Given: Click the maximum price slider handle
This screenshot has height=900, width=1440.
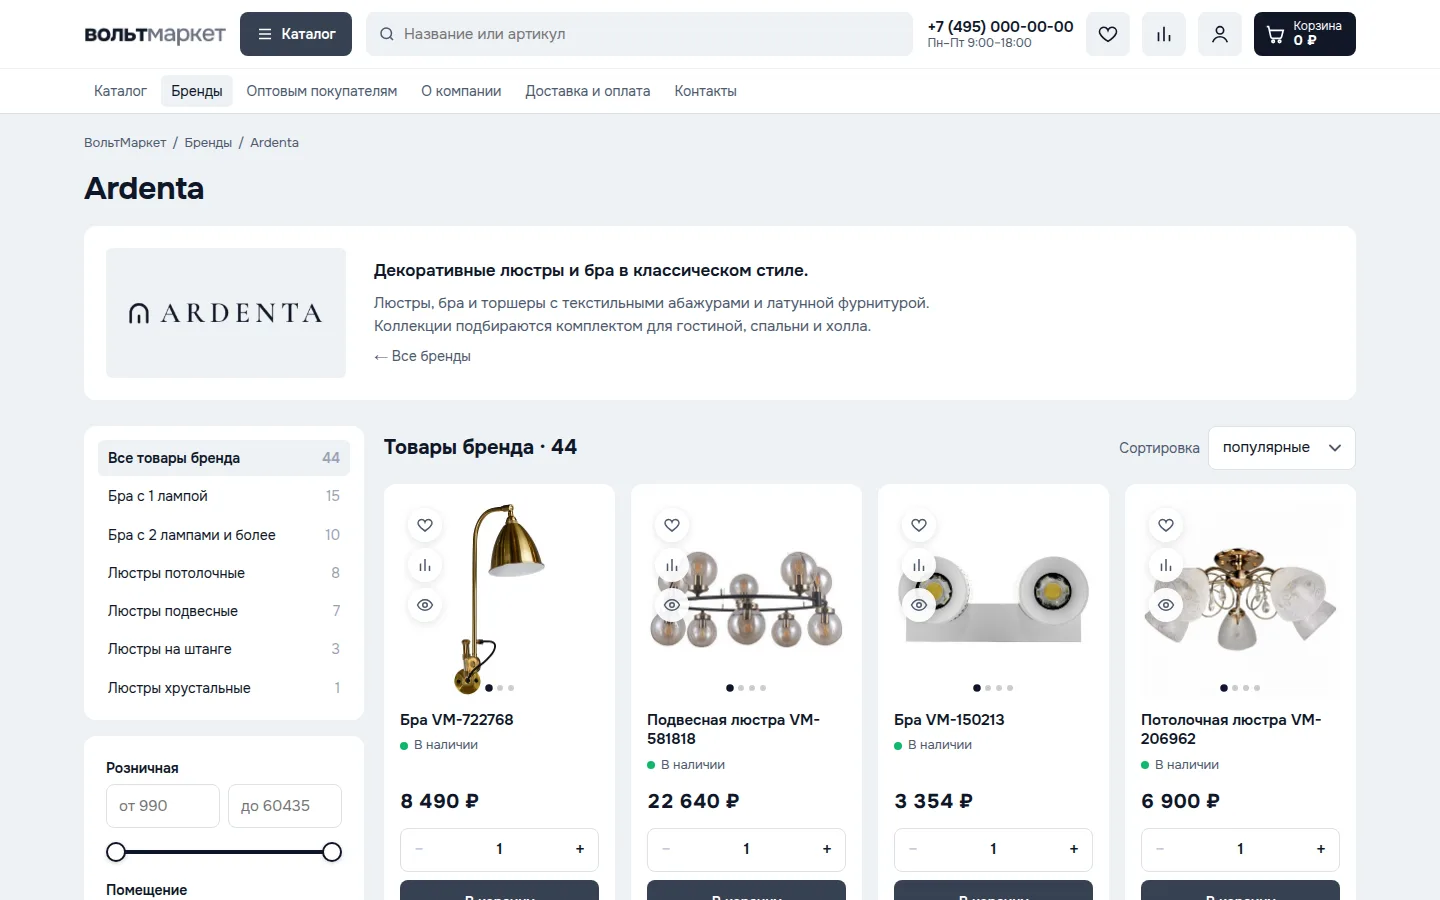Looking at the screenshot, I should click(x=332, y=852).
